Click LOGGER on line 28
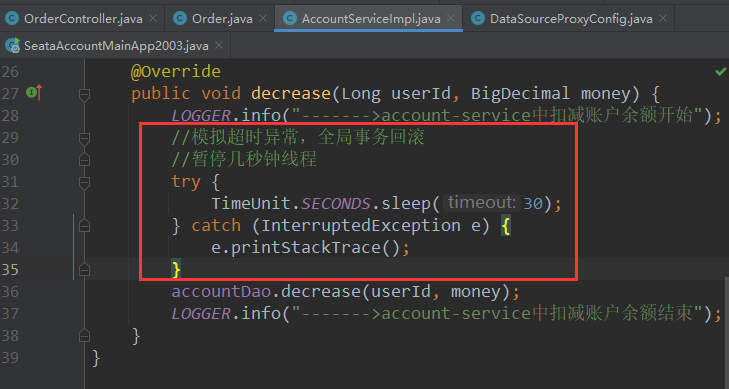 pos(201,115)
